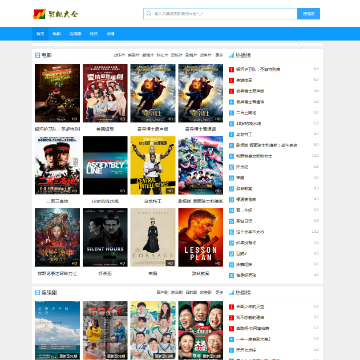Click the right arrow on the banner strip
This screenshot has width=360, height=360.
300,46
